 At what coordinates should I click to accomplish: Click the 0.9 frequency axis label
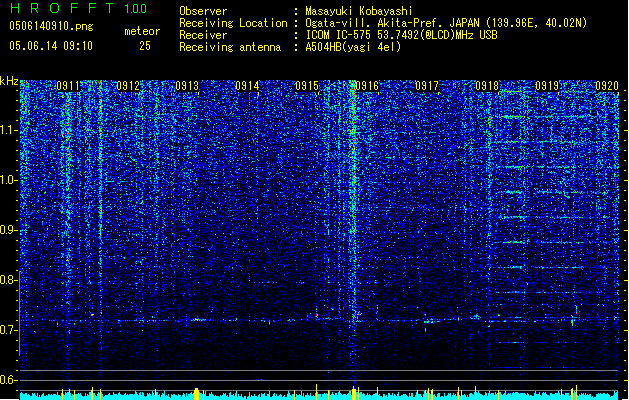point(8,230)
